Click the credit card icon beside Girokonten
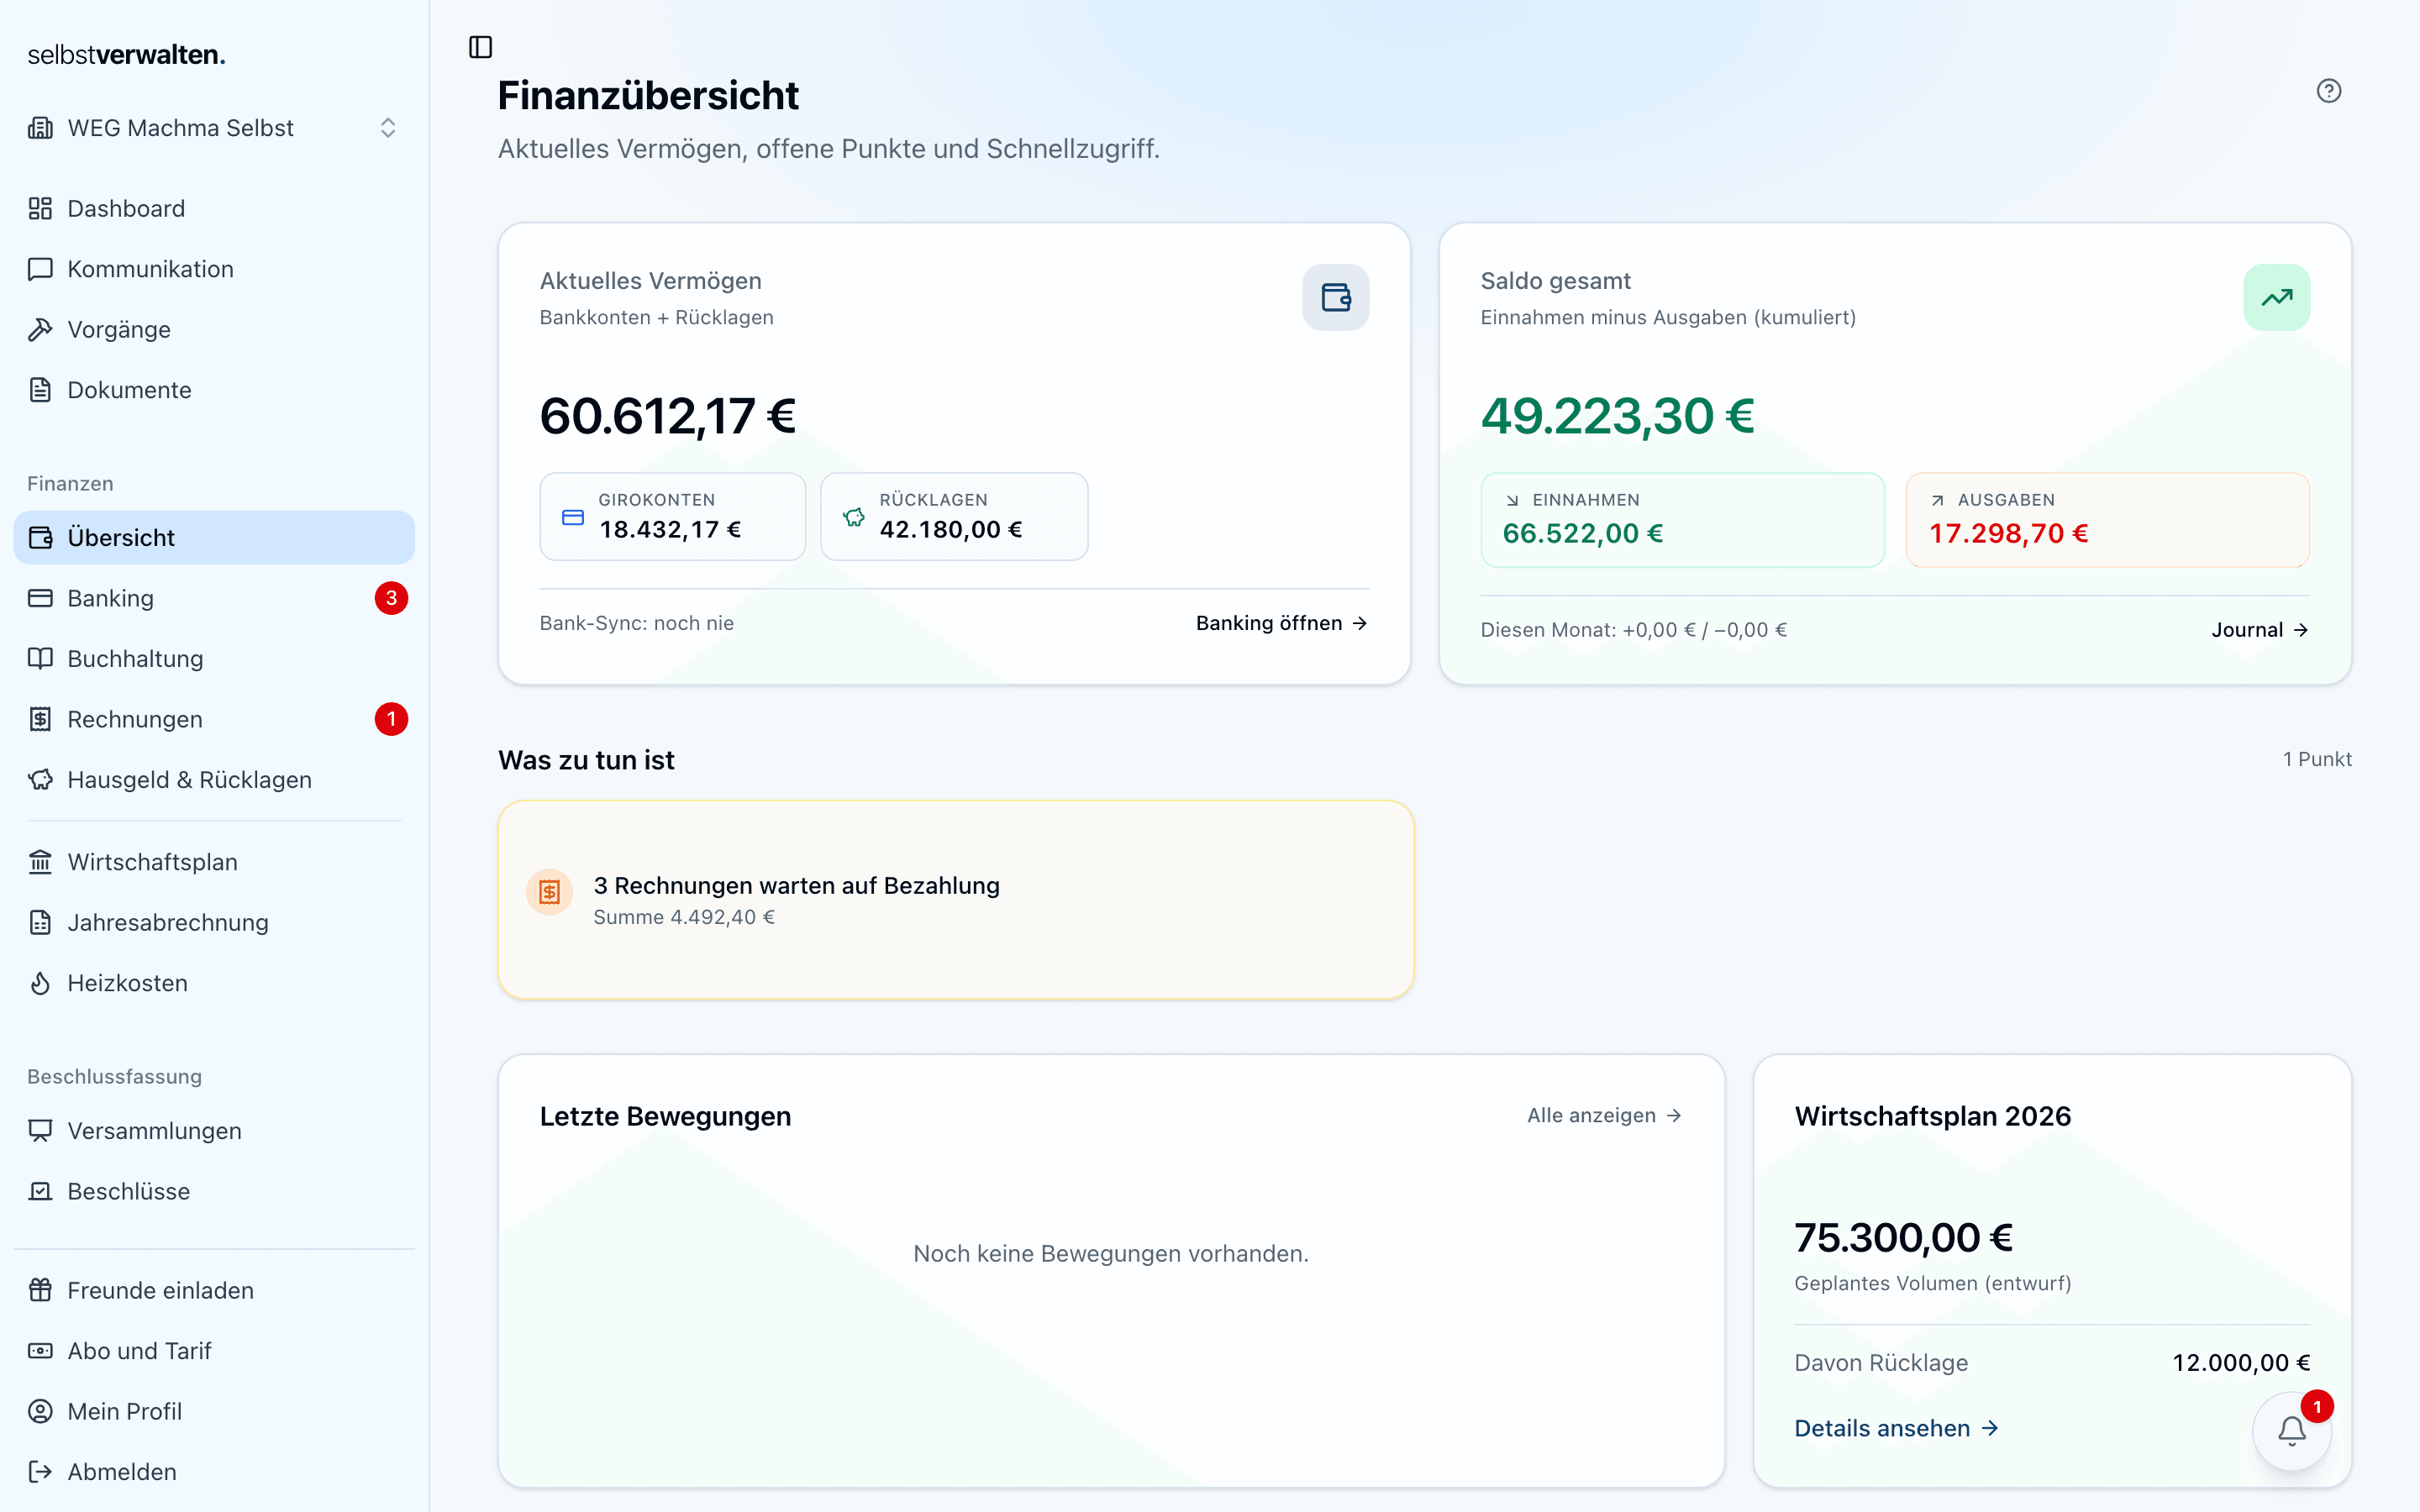This screenshot has height=1512, width=2420. coord(573,517)
